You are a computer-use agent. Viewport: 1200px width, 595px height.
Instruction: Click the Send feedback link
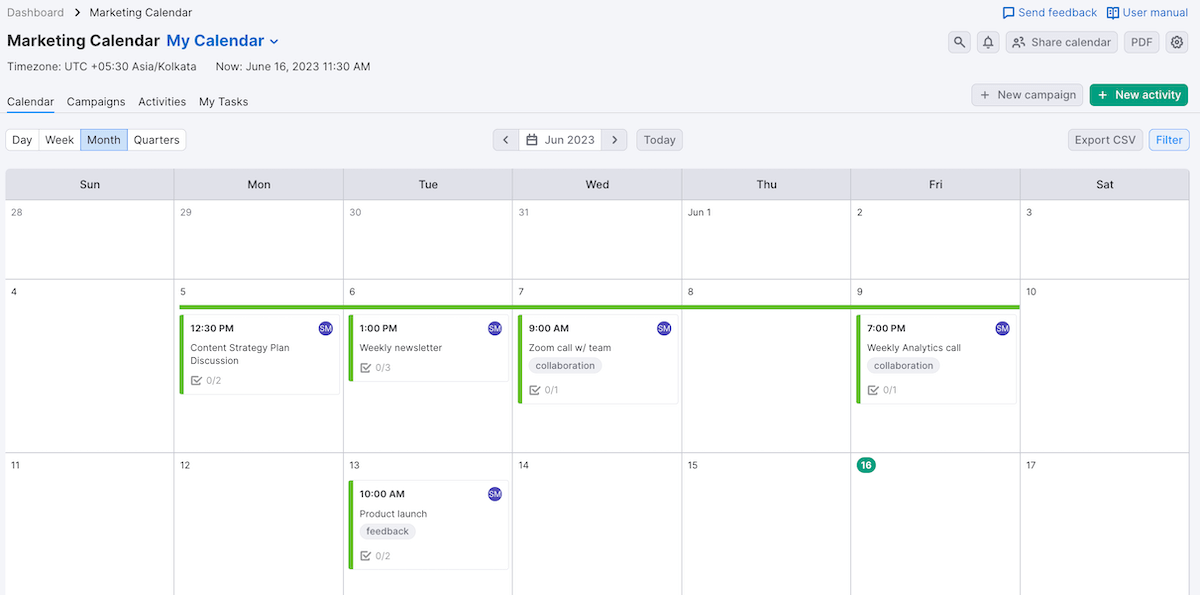[1049, 13]
